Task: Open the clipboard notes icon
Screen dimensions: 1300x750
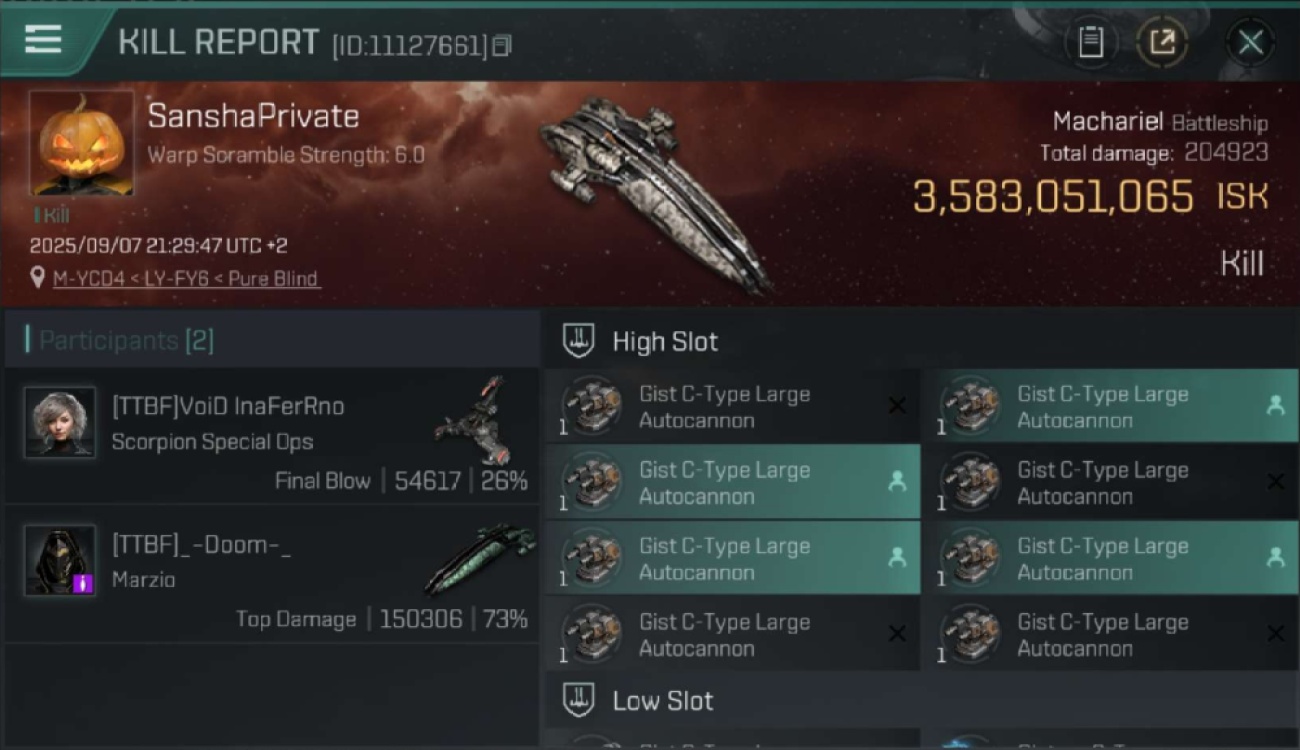Action: coord(1090,42)
